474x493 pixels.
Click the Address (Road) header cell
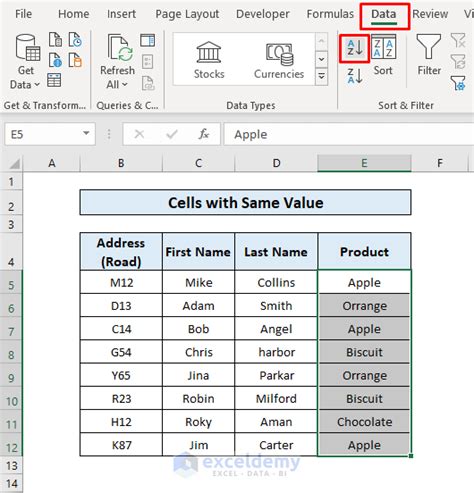[x=121, y=251]
